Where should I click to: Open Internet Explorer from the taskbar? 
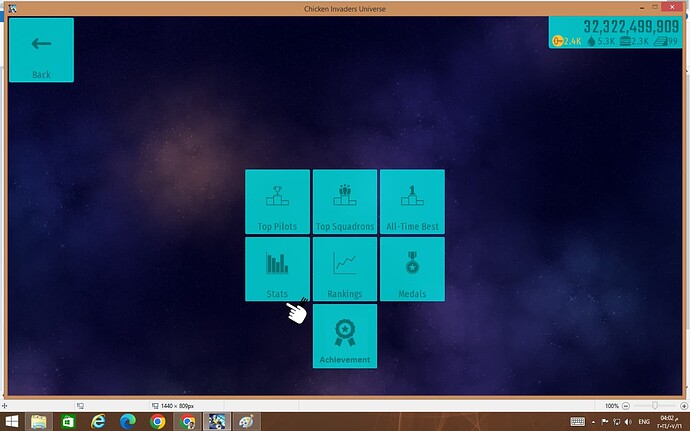click(98, 421)
